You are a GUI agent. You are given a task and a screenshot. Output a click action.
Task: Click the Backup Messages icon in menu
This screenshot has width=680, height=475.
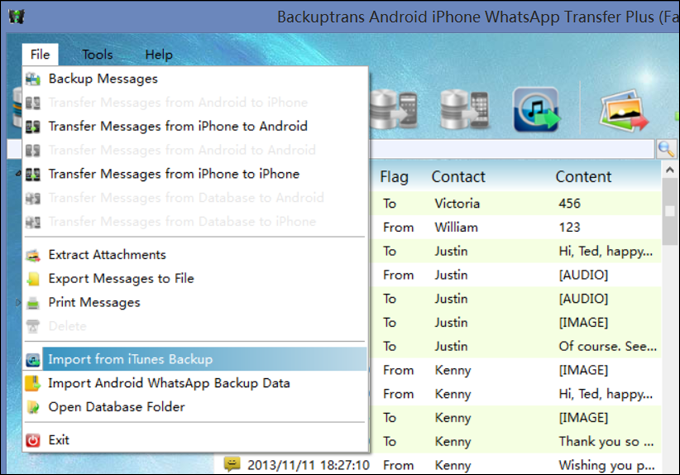click(33, 79)
